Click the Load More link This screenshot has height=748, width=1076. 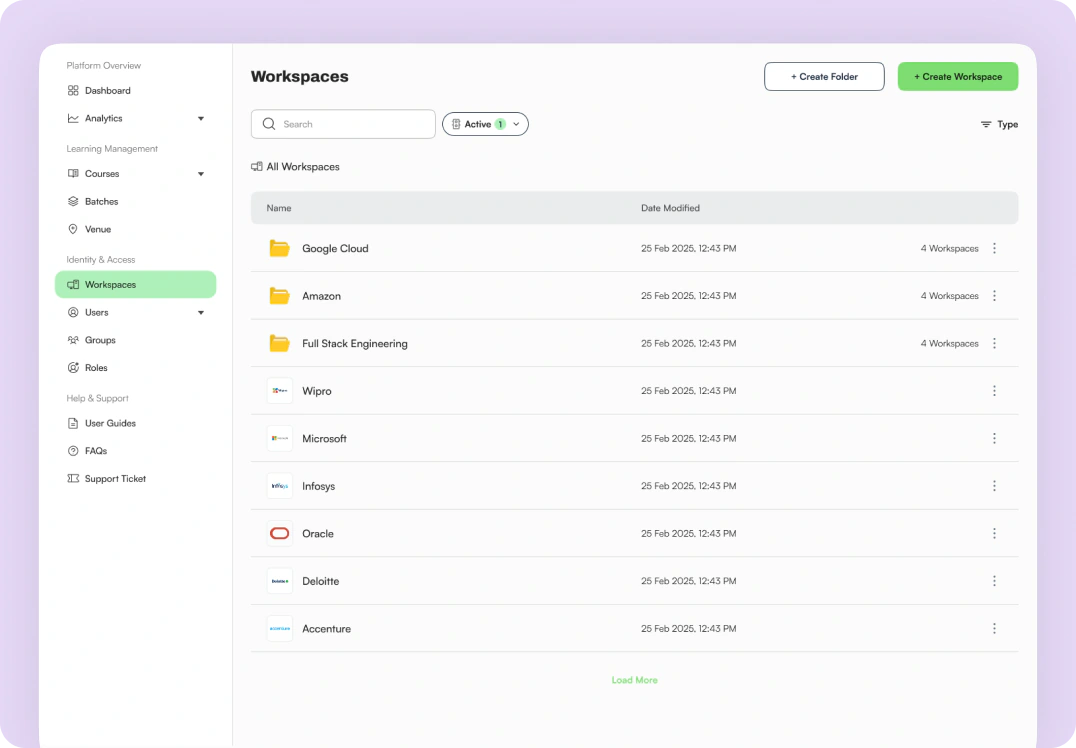coord(634,680)
